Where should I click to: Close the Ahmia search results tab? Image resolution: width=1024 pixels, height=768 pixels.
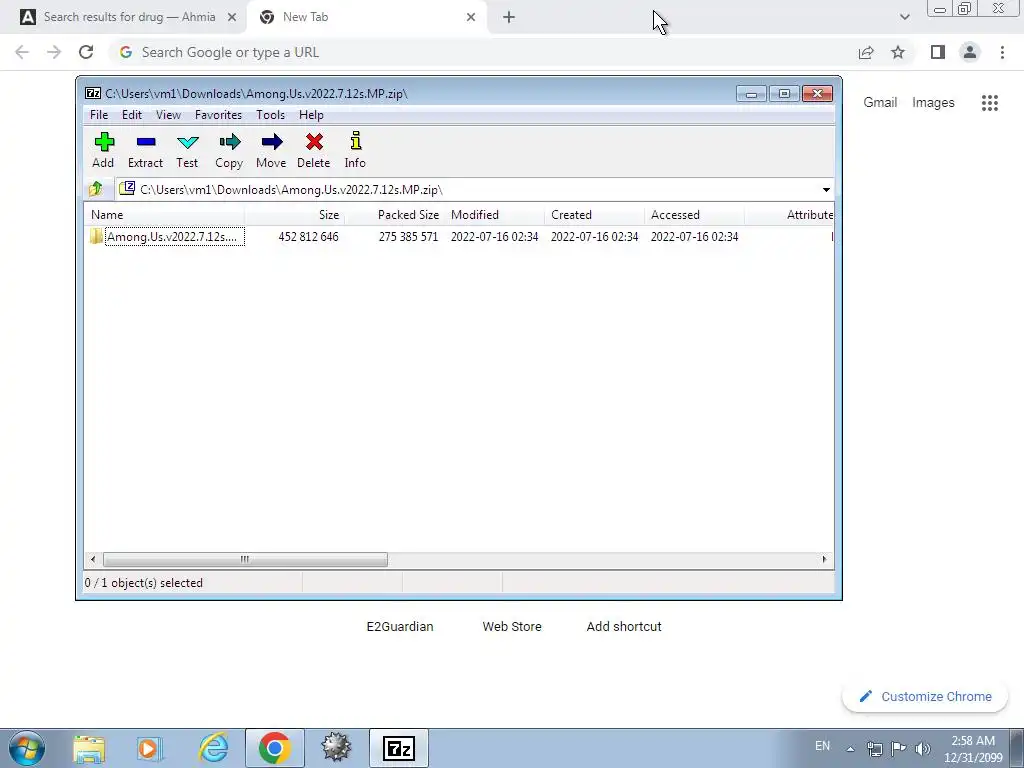232,18
